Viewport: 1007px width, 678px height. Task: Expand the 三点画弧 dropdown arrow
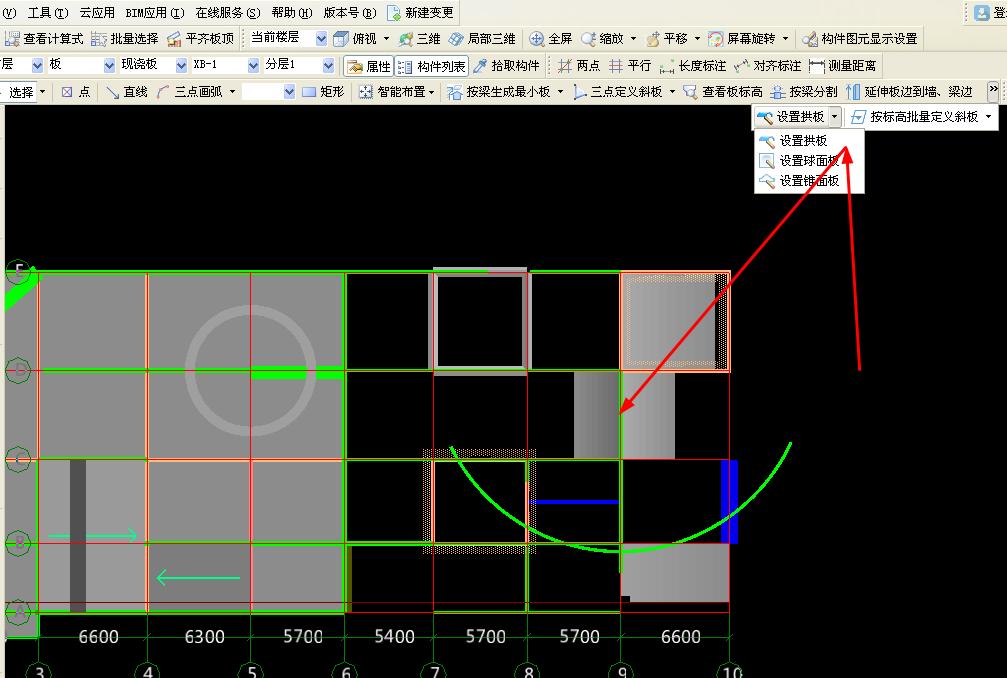tap(232, 92)
